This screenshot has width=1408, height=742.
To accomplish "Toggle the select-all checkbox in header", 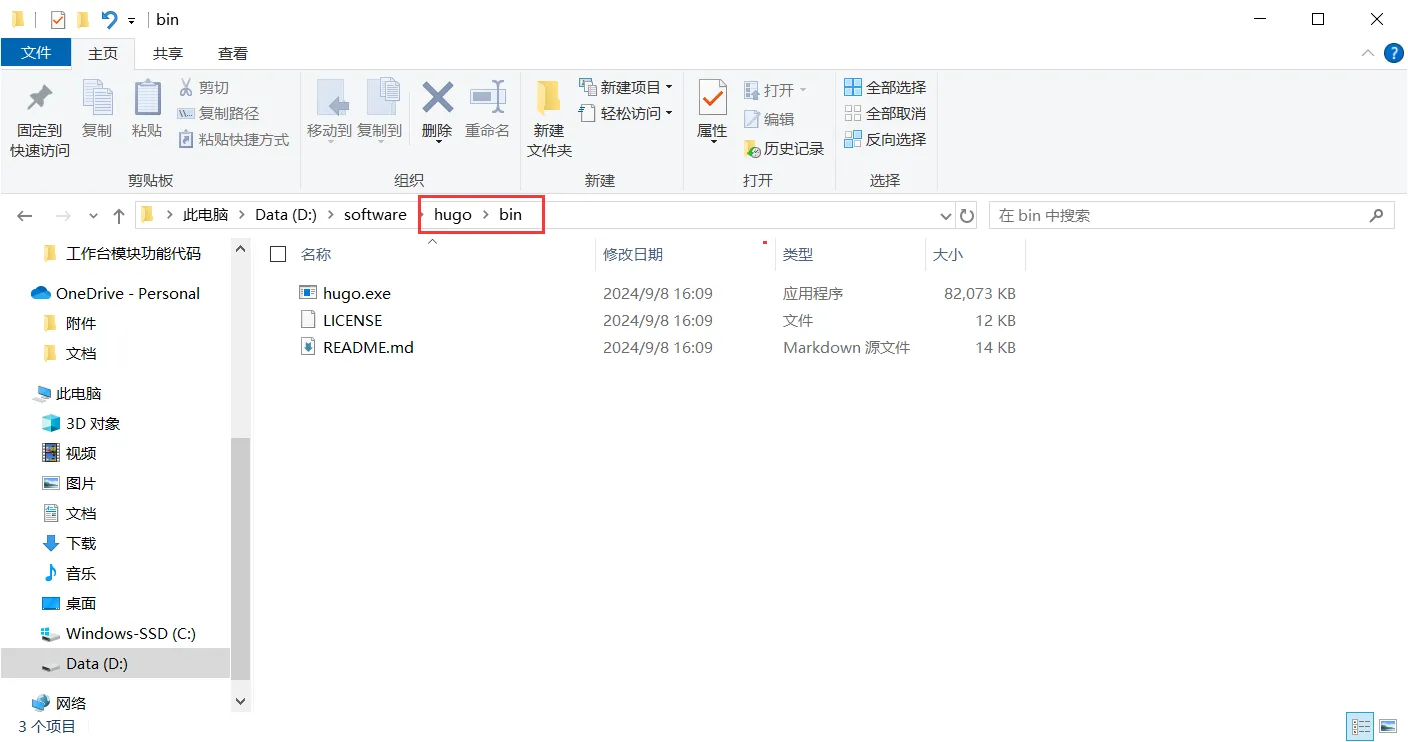I will coord(278,254).
